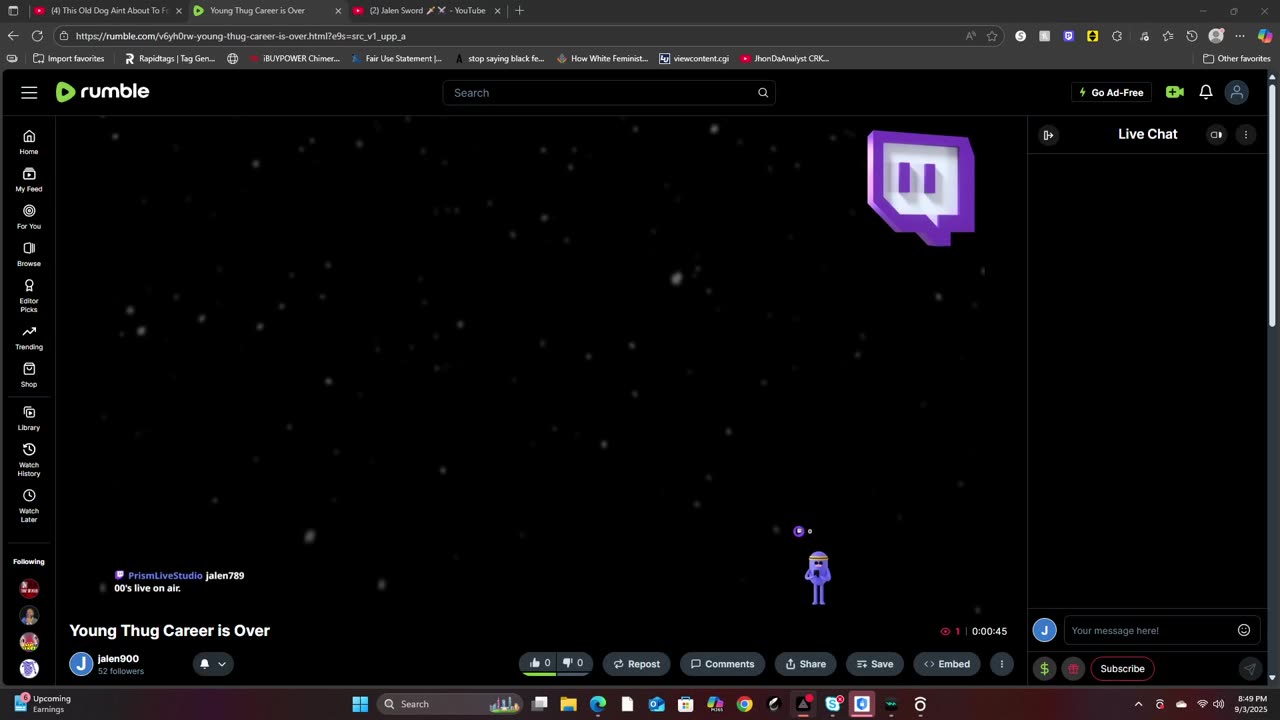This screenshot has height=720, width=1280.
Task: Open the Rumble Shop
Action: 29,375
